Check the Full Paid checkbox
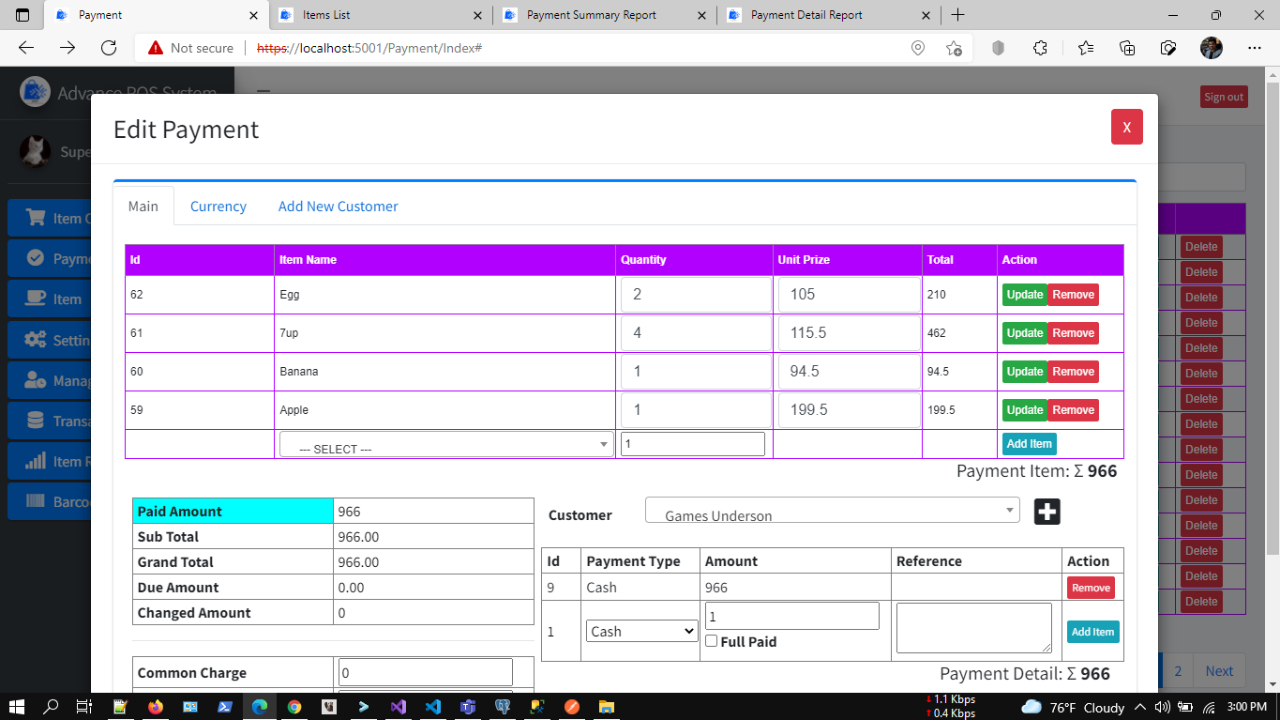This screenshot has width=1280, height=720. 711,640
